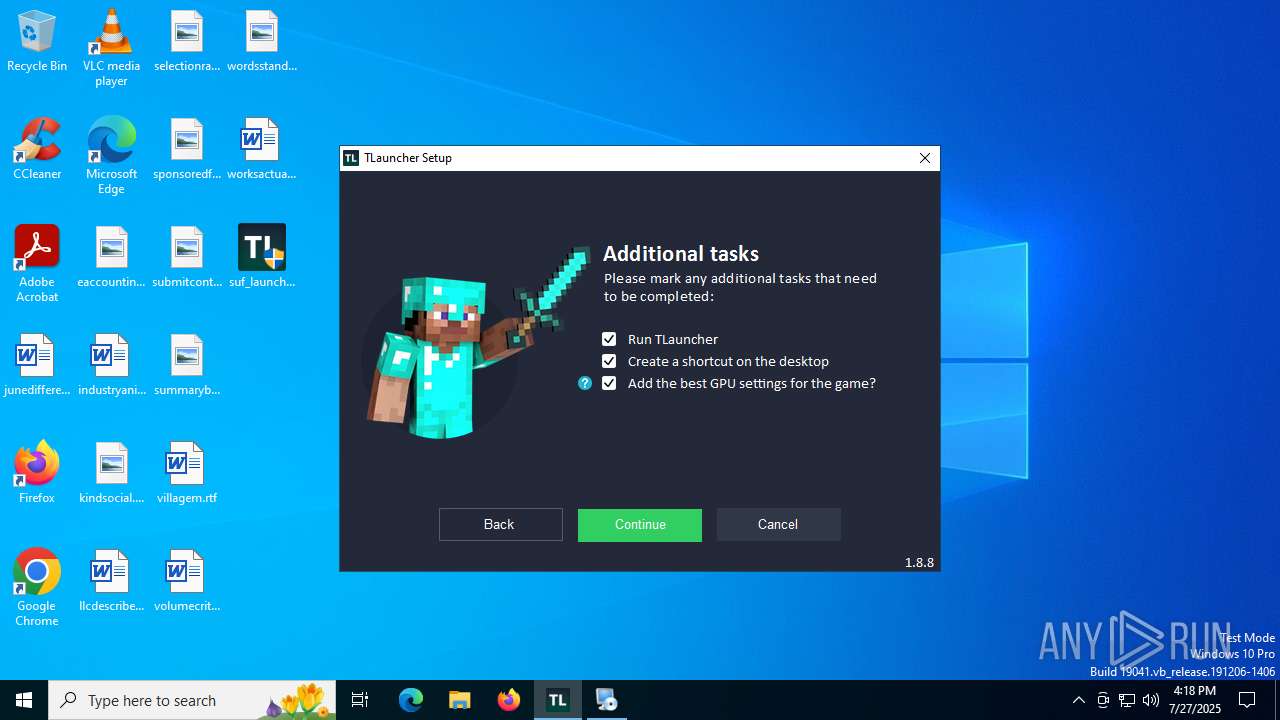Image resolution: width=1280 pixels, height=720 pixels.
Task: Select the kindsocial... image file on desktop
Action: [111, 473]
